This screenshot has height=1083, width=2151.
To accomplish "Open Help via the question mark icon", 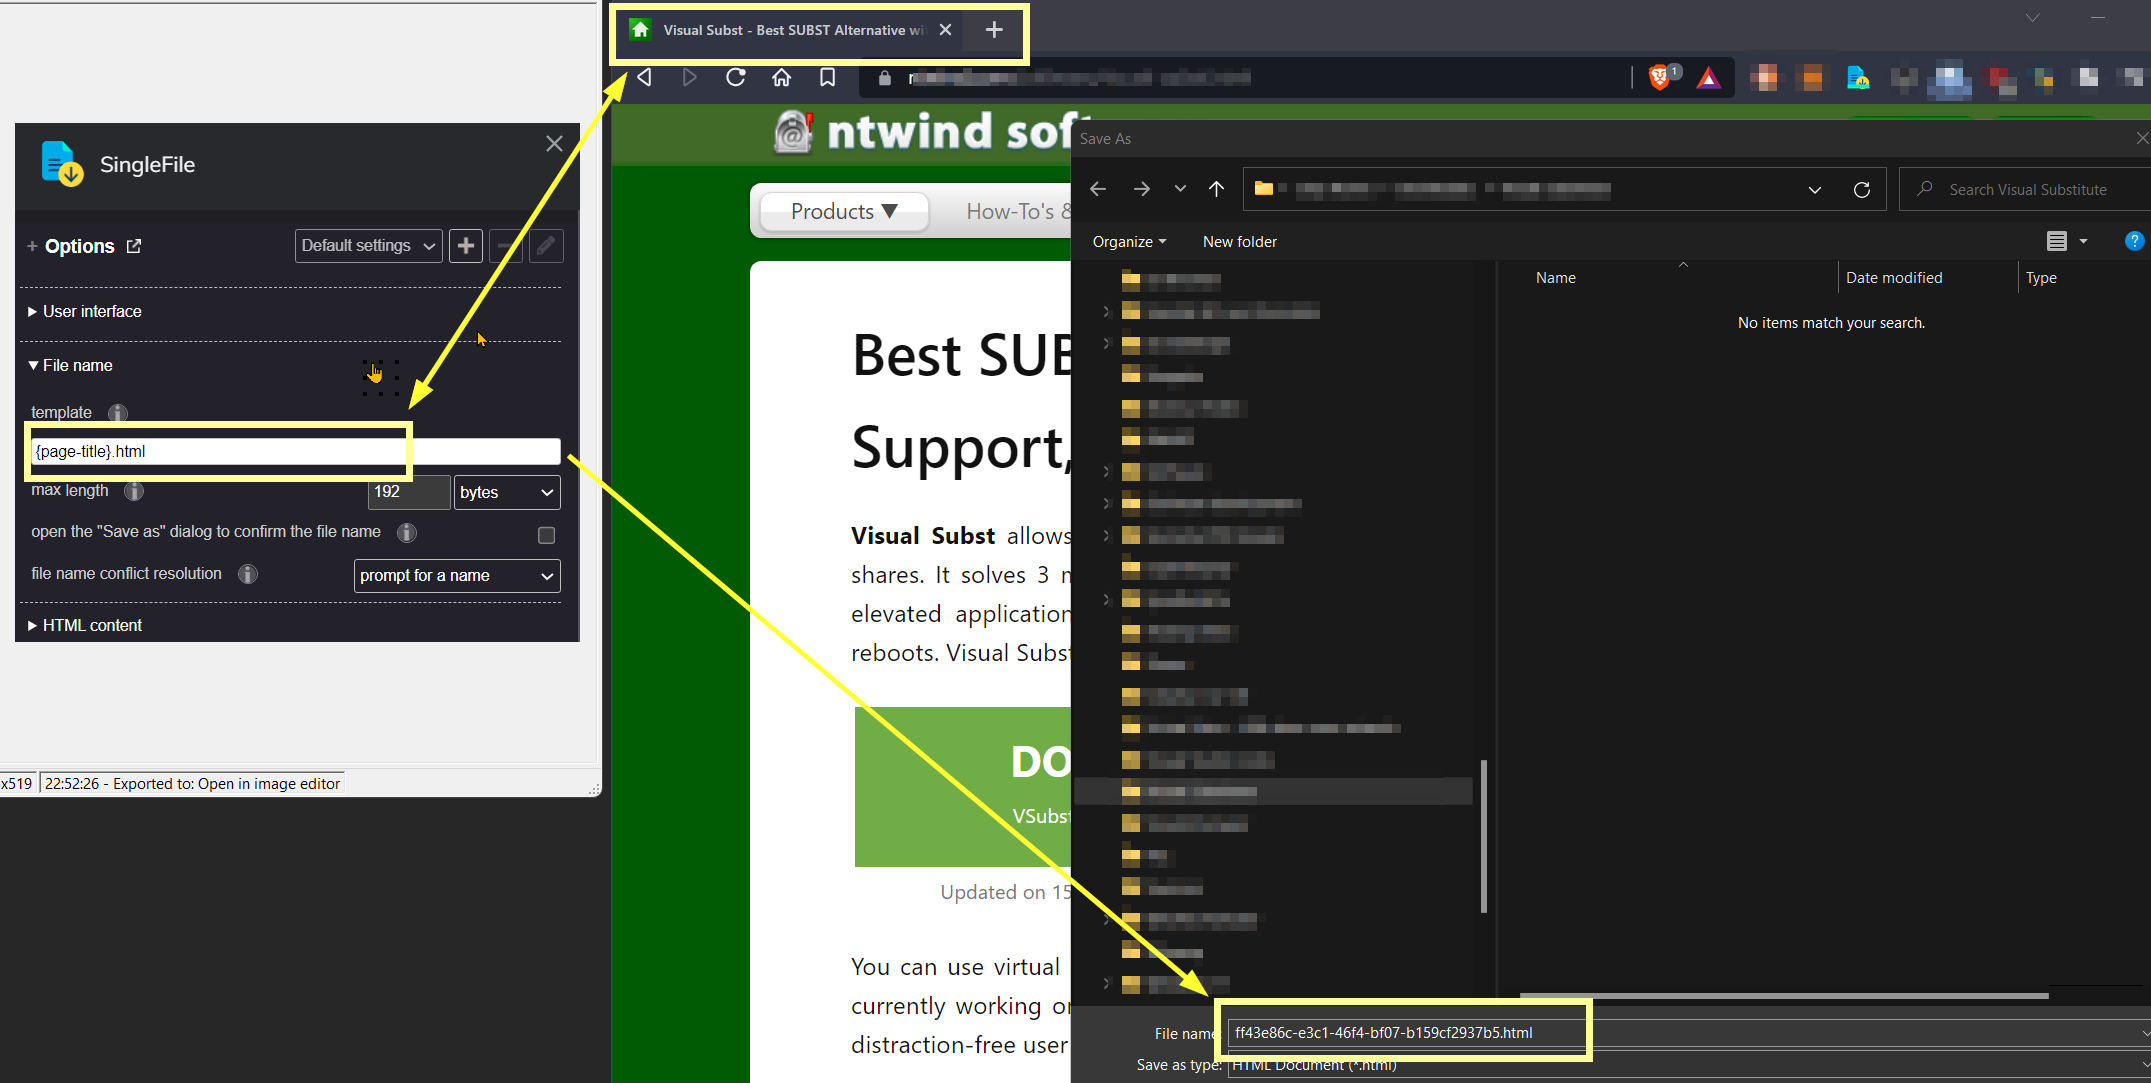I will pyautogui.click(x=2135, y=240).
